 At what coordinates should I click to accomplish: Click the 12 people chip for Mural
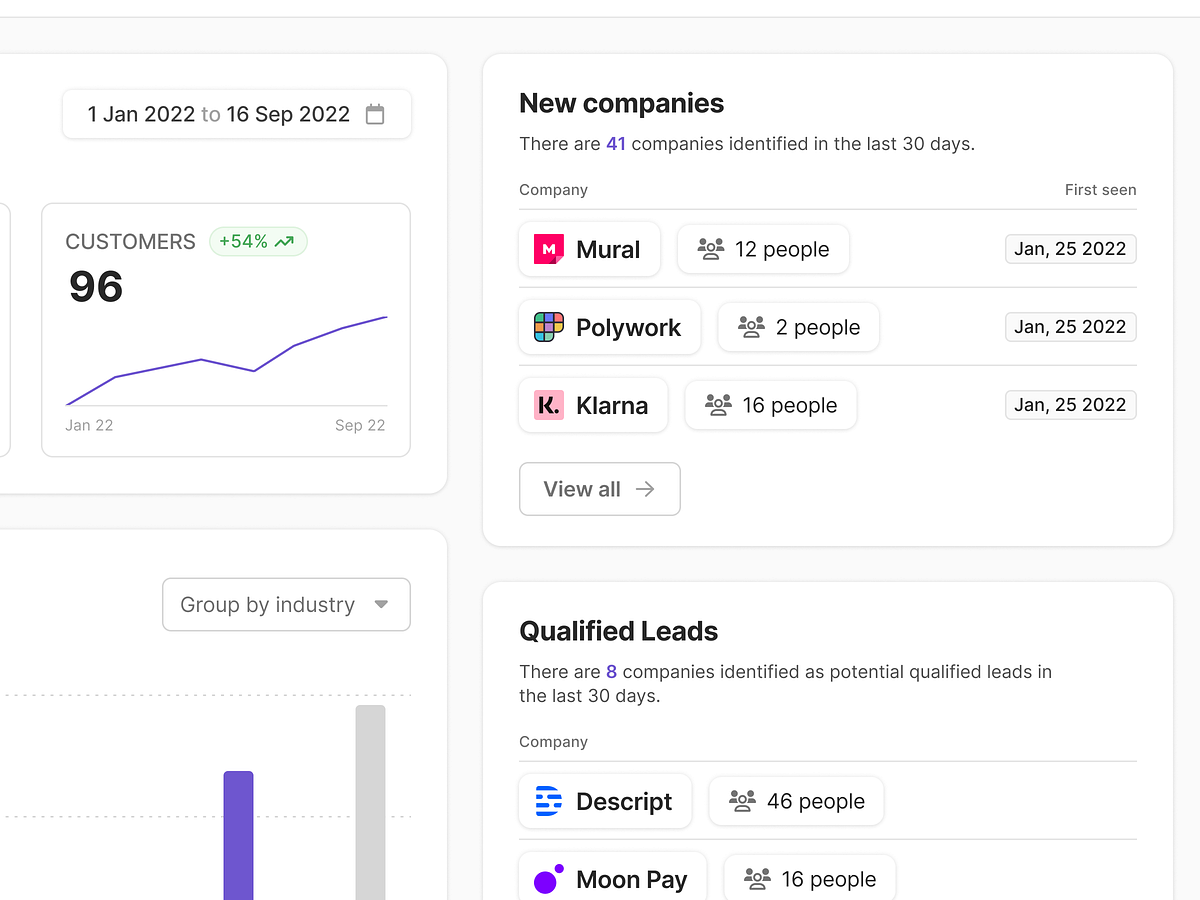[764, 249]
